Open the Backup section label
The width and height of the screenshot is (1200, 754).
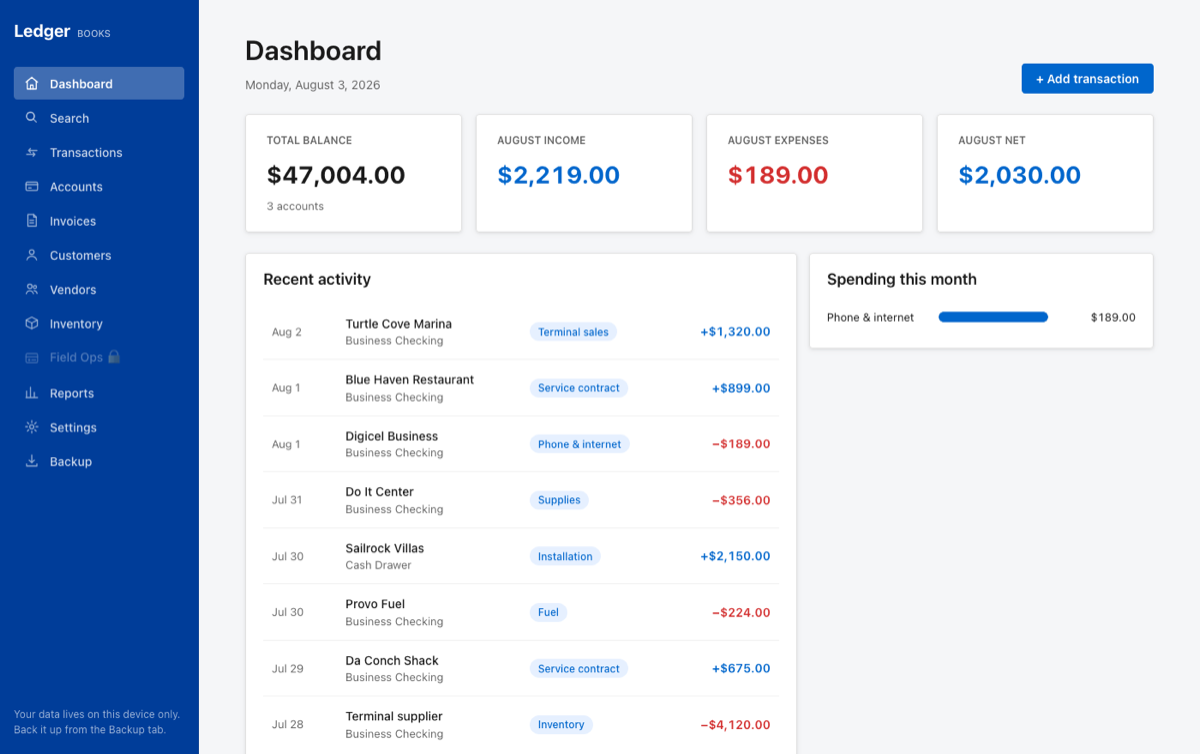pyautogui.click(x=71, y=461)
